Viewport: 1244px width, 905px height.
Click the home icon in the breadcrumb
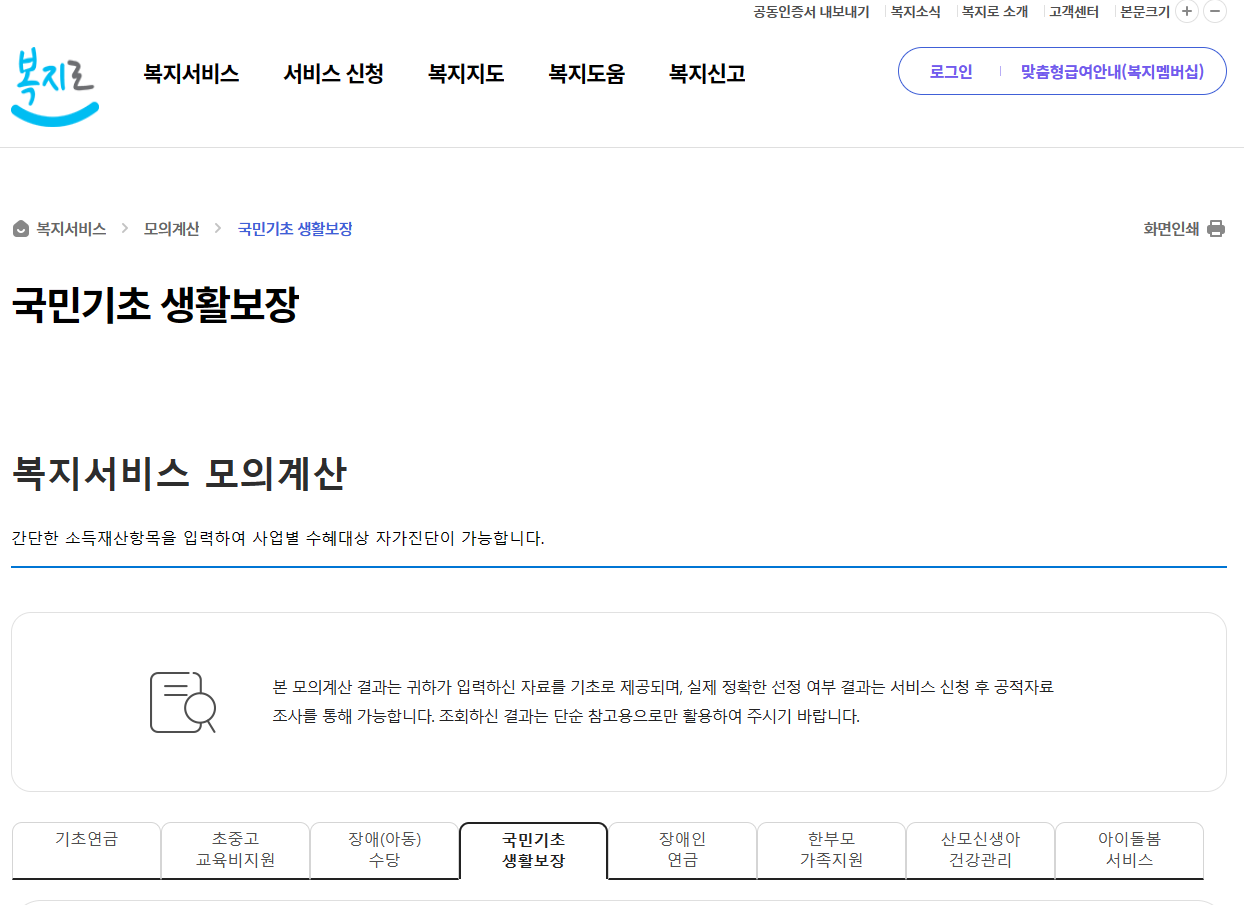[x=18, y=228]
